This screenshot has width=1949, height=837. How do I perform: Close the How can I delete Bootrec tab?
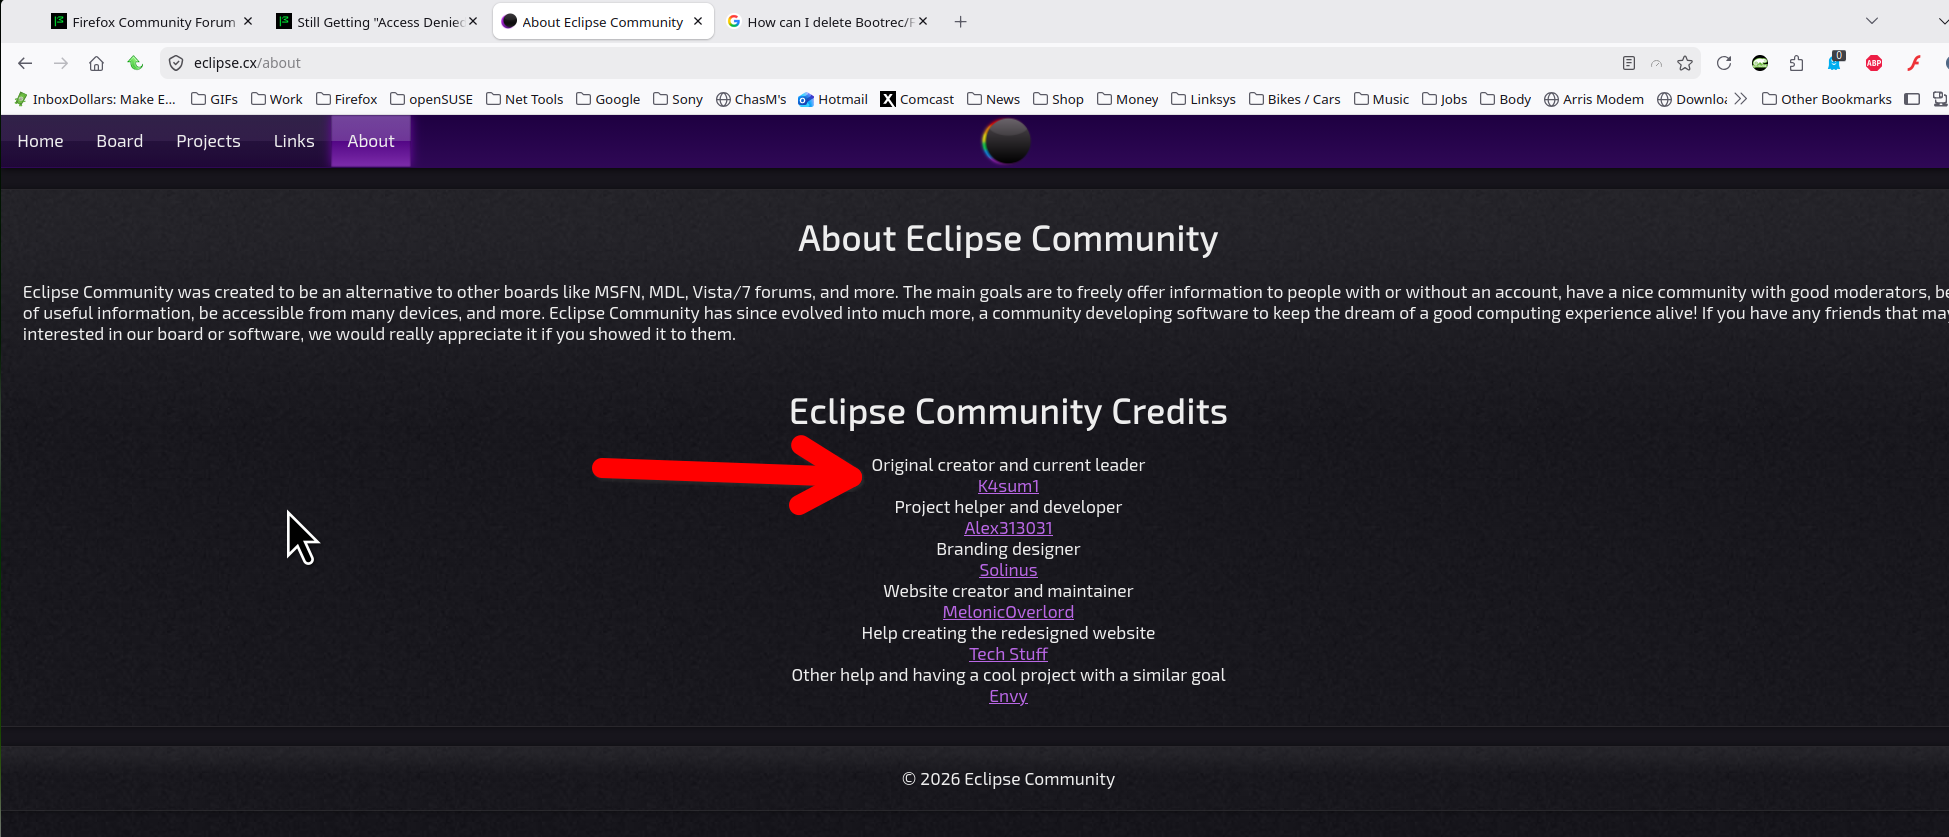[923, 21]
